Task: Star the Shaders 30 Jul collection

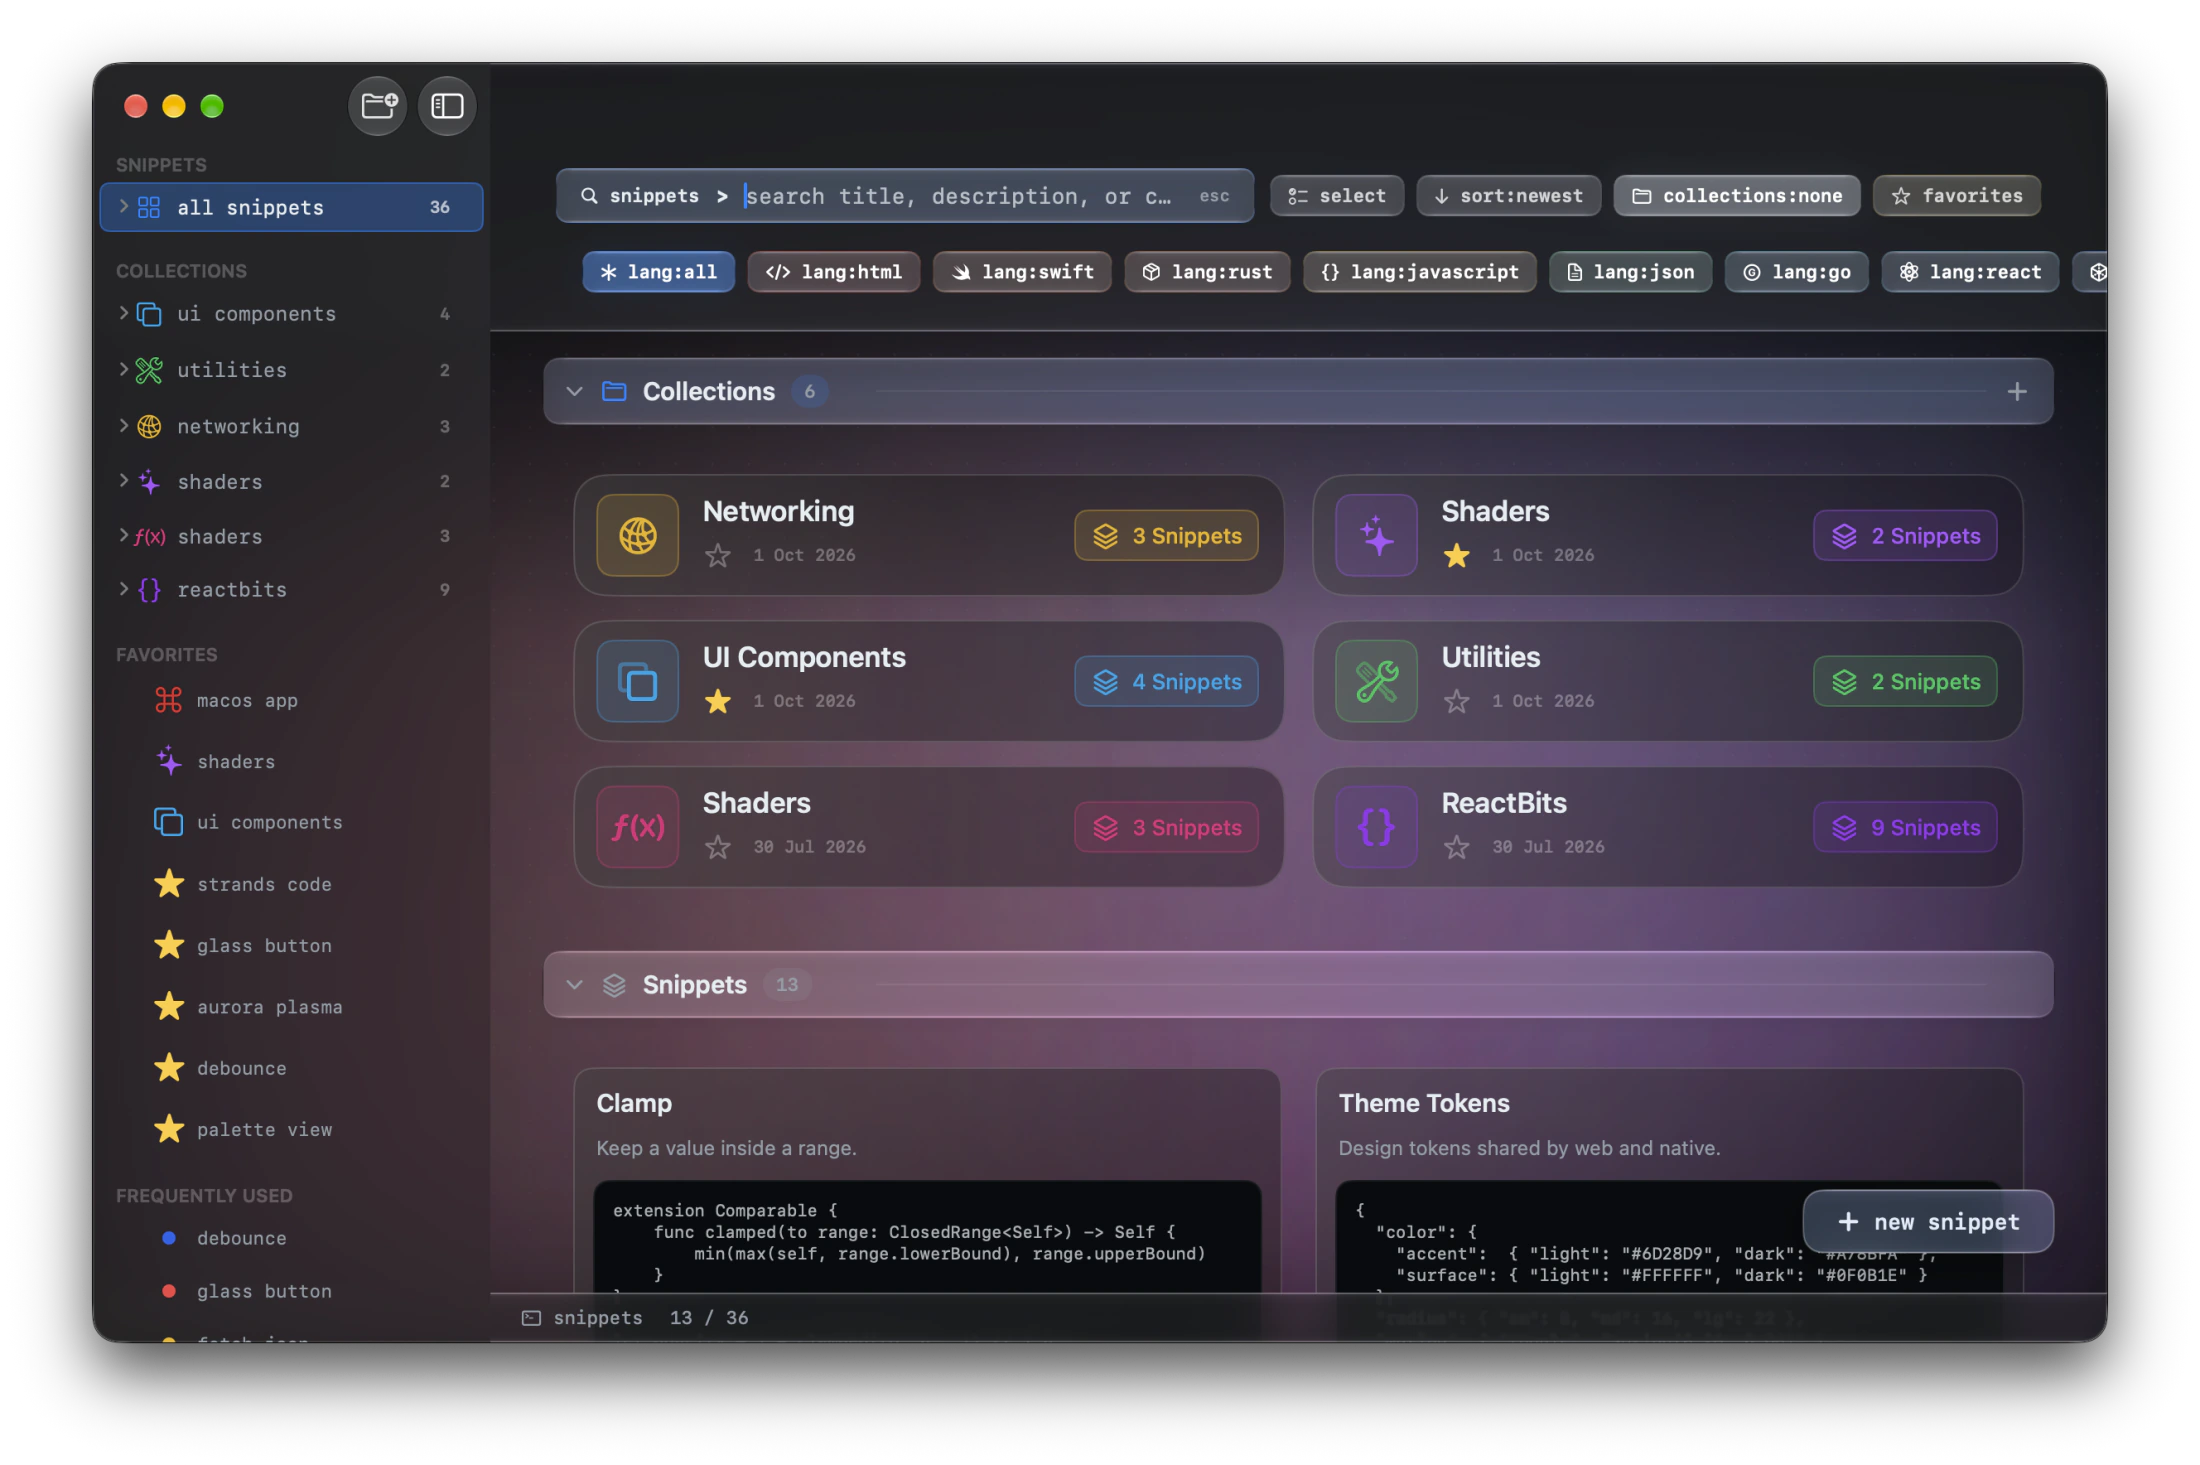Action: click(718, 847)
